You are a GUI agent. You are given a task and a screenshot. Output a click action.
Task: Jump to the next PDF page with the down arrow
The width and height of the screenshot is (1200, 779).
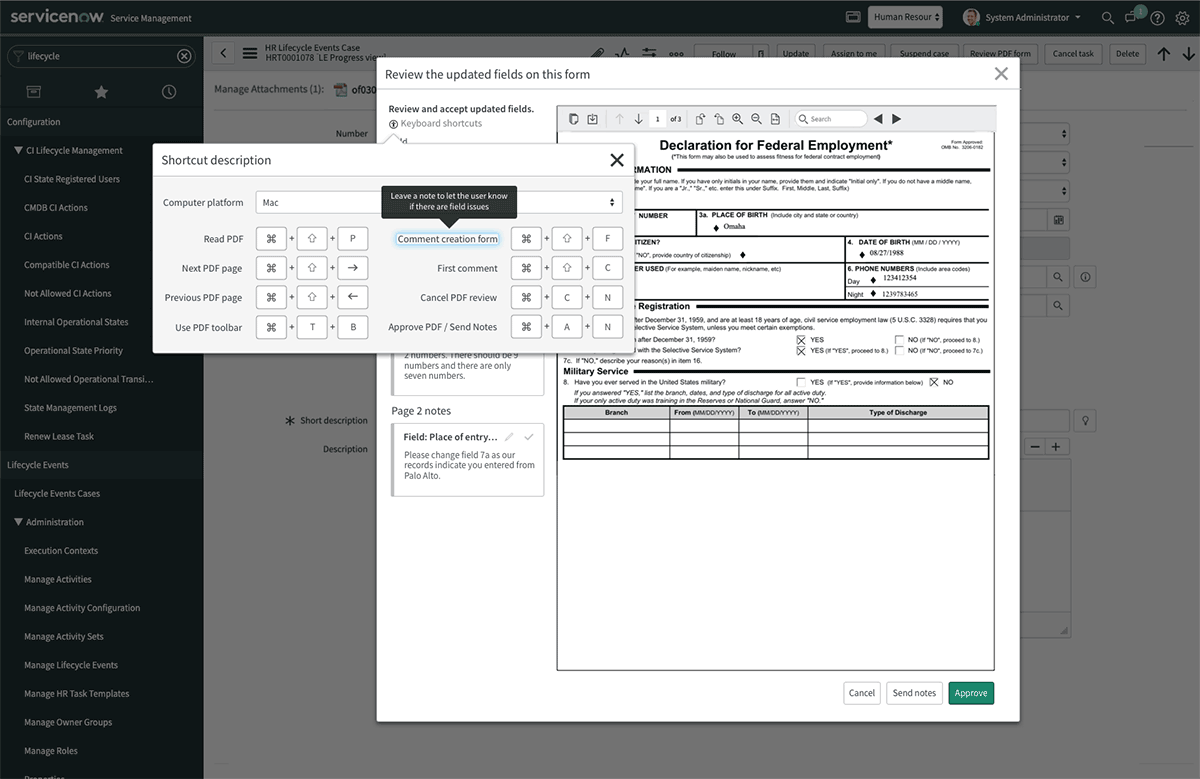[638, 118]
